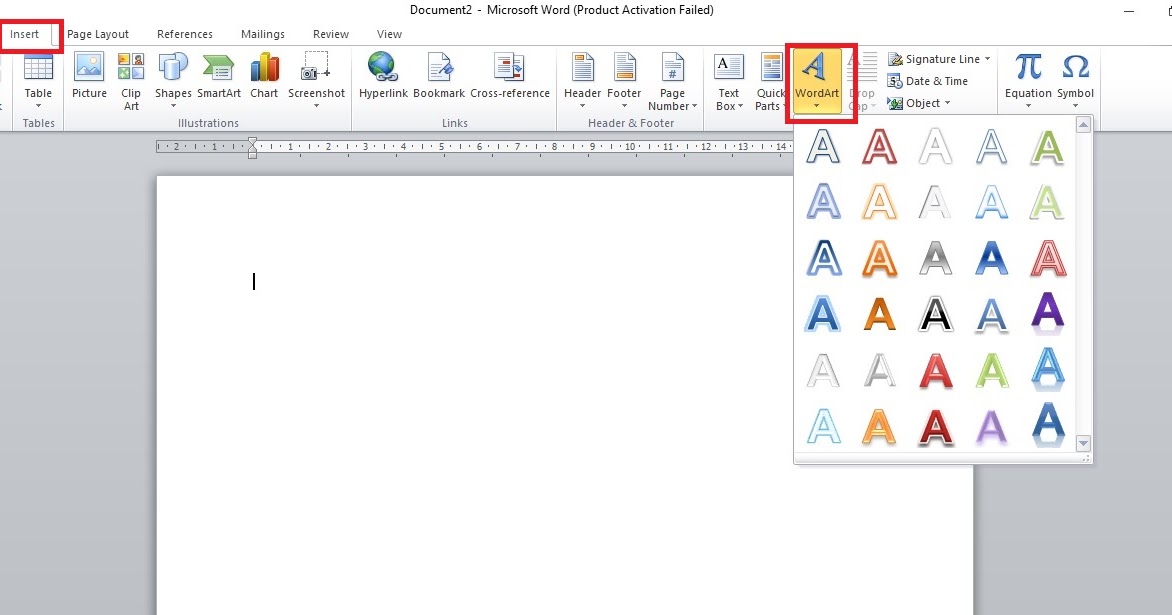
Task: Choose the solid olive green WordArt style
Action: 1047,146
